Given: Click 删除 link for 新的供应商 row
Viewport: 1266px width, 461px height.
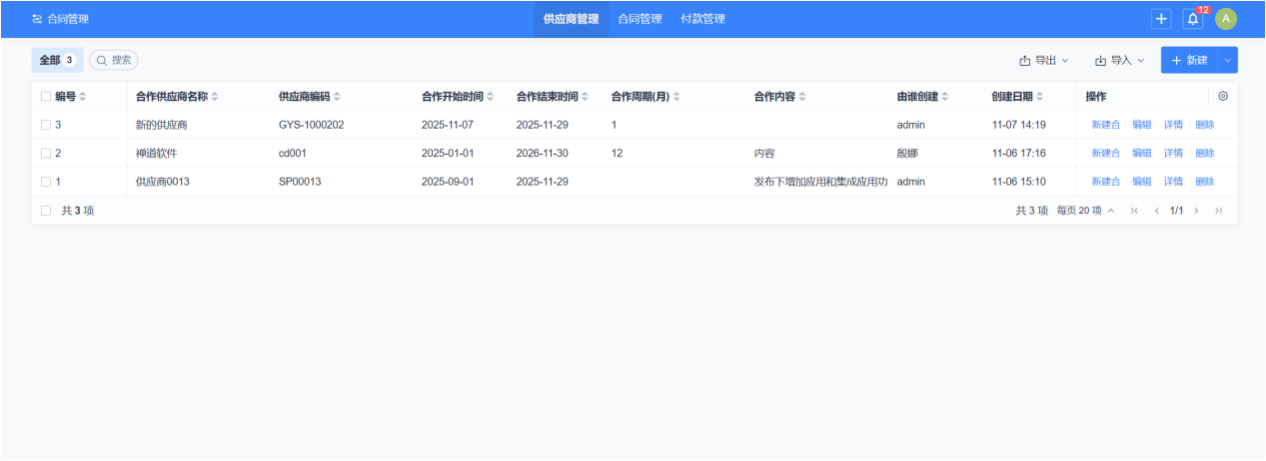Looking at the screenshot, I should point(1205,125).
